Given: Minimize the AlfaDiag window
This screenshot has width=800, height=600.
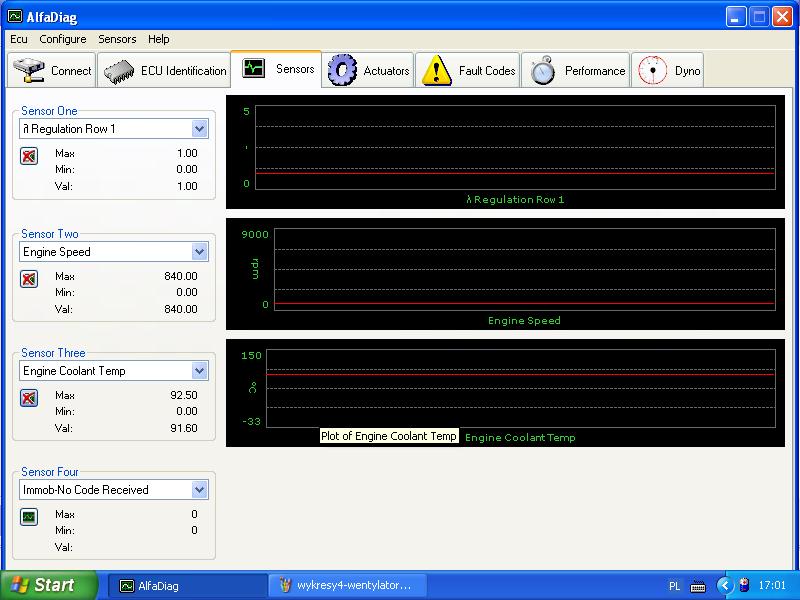Looking at the screenshot, I should coord(735,17).
